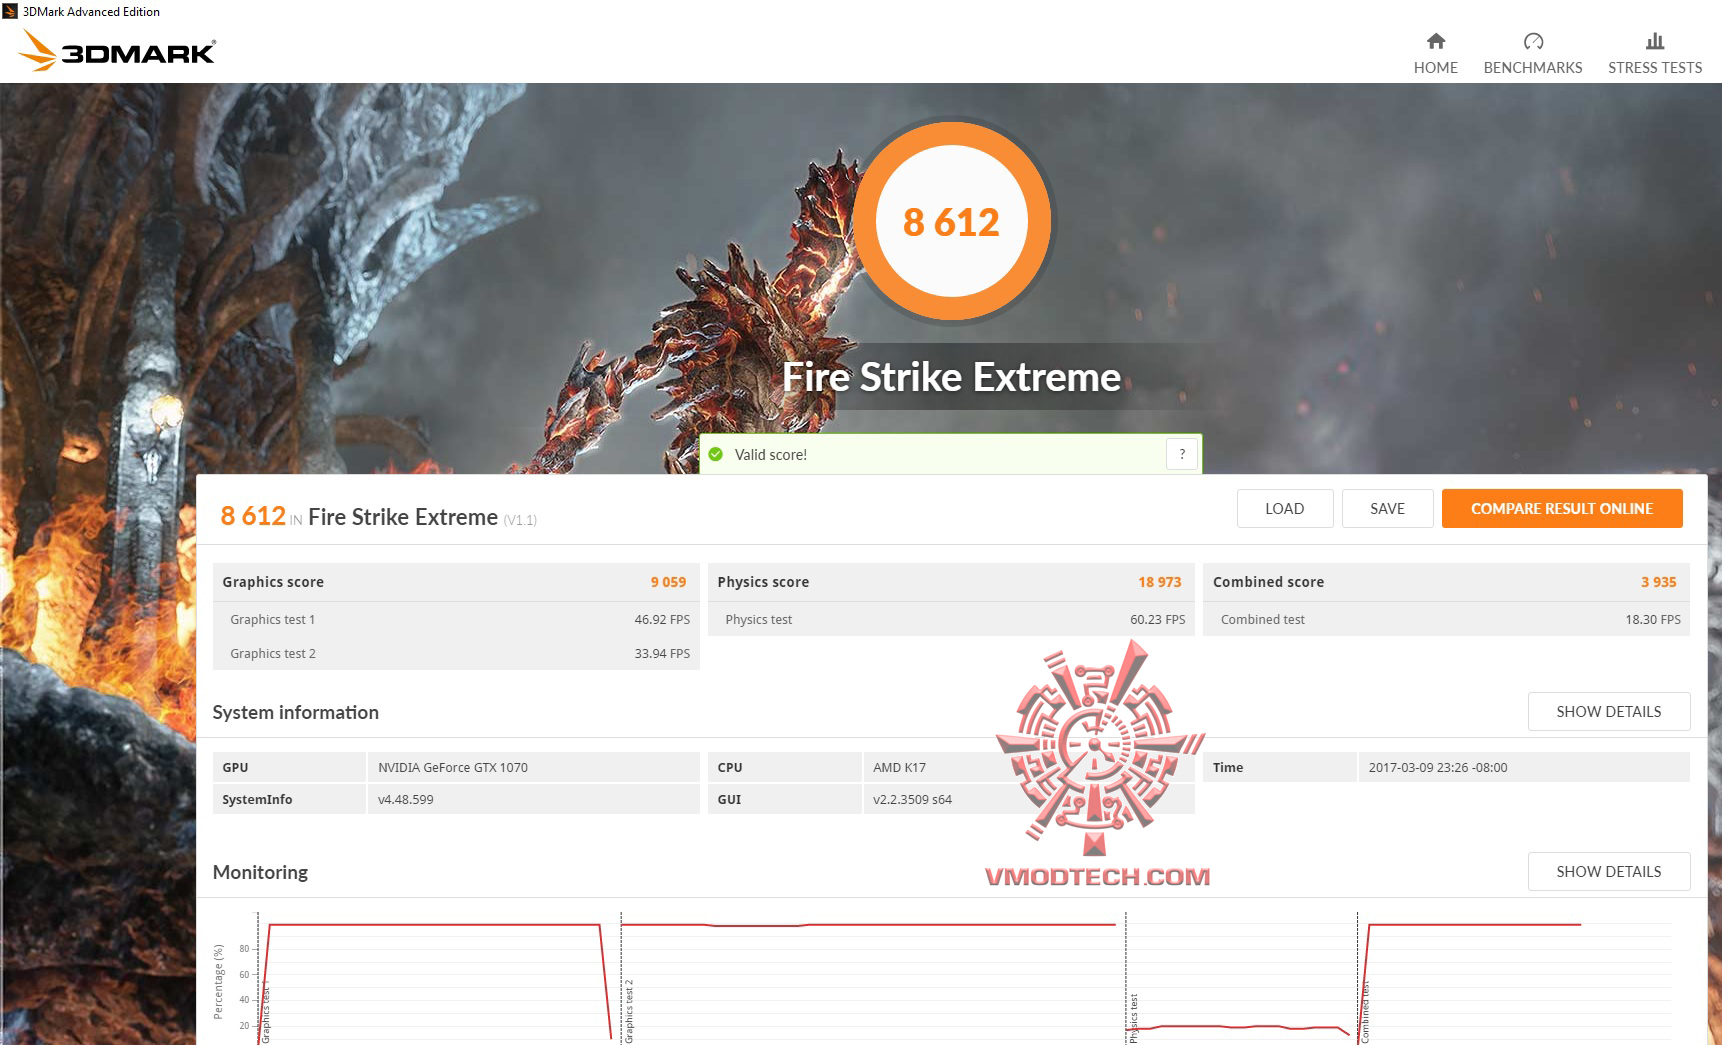Click the Monitoring section heading

[x=260, y=872]
